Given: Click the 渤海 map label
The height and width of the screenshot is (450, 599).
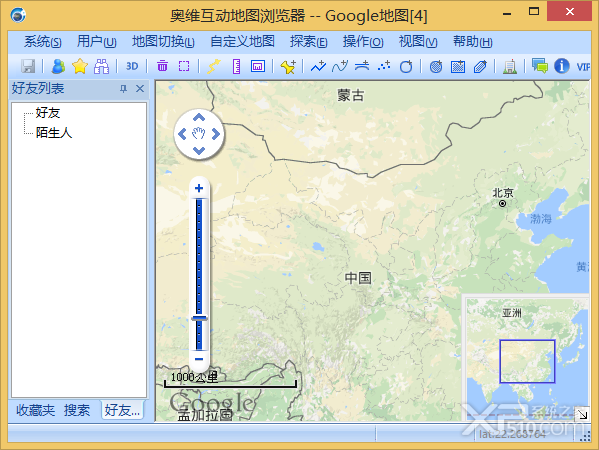Looking at the screenshot, I should coord(541,219).
